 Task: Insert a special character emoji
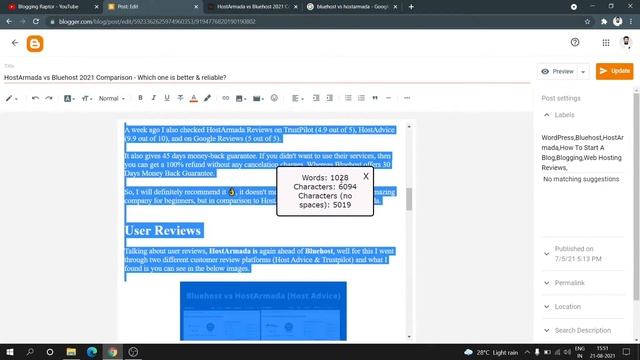pos(274,98)
